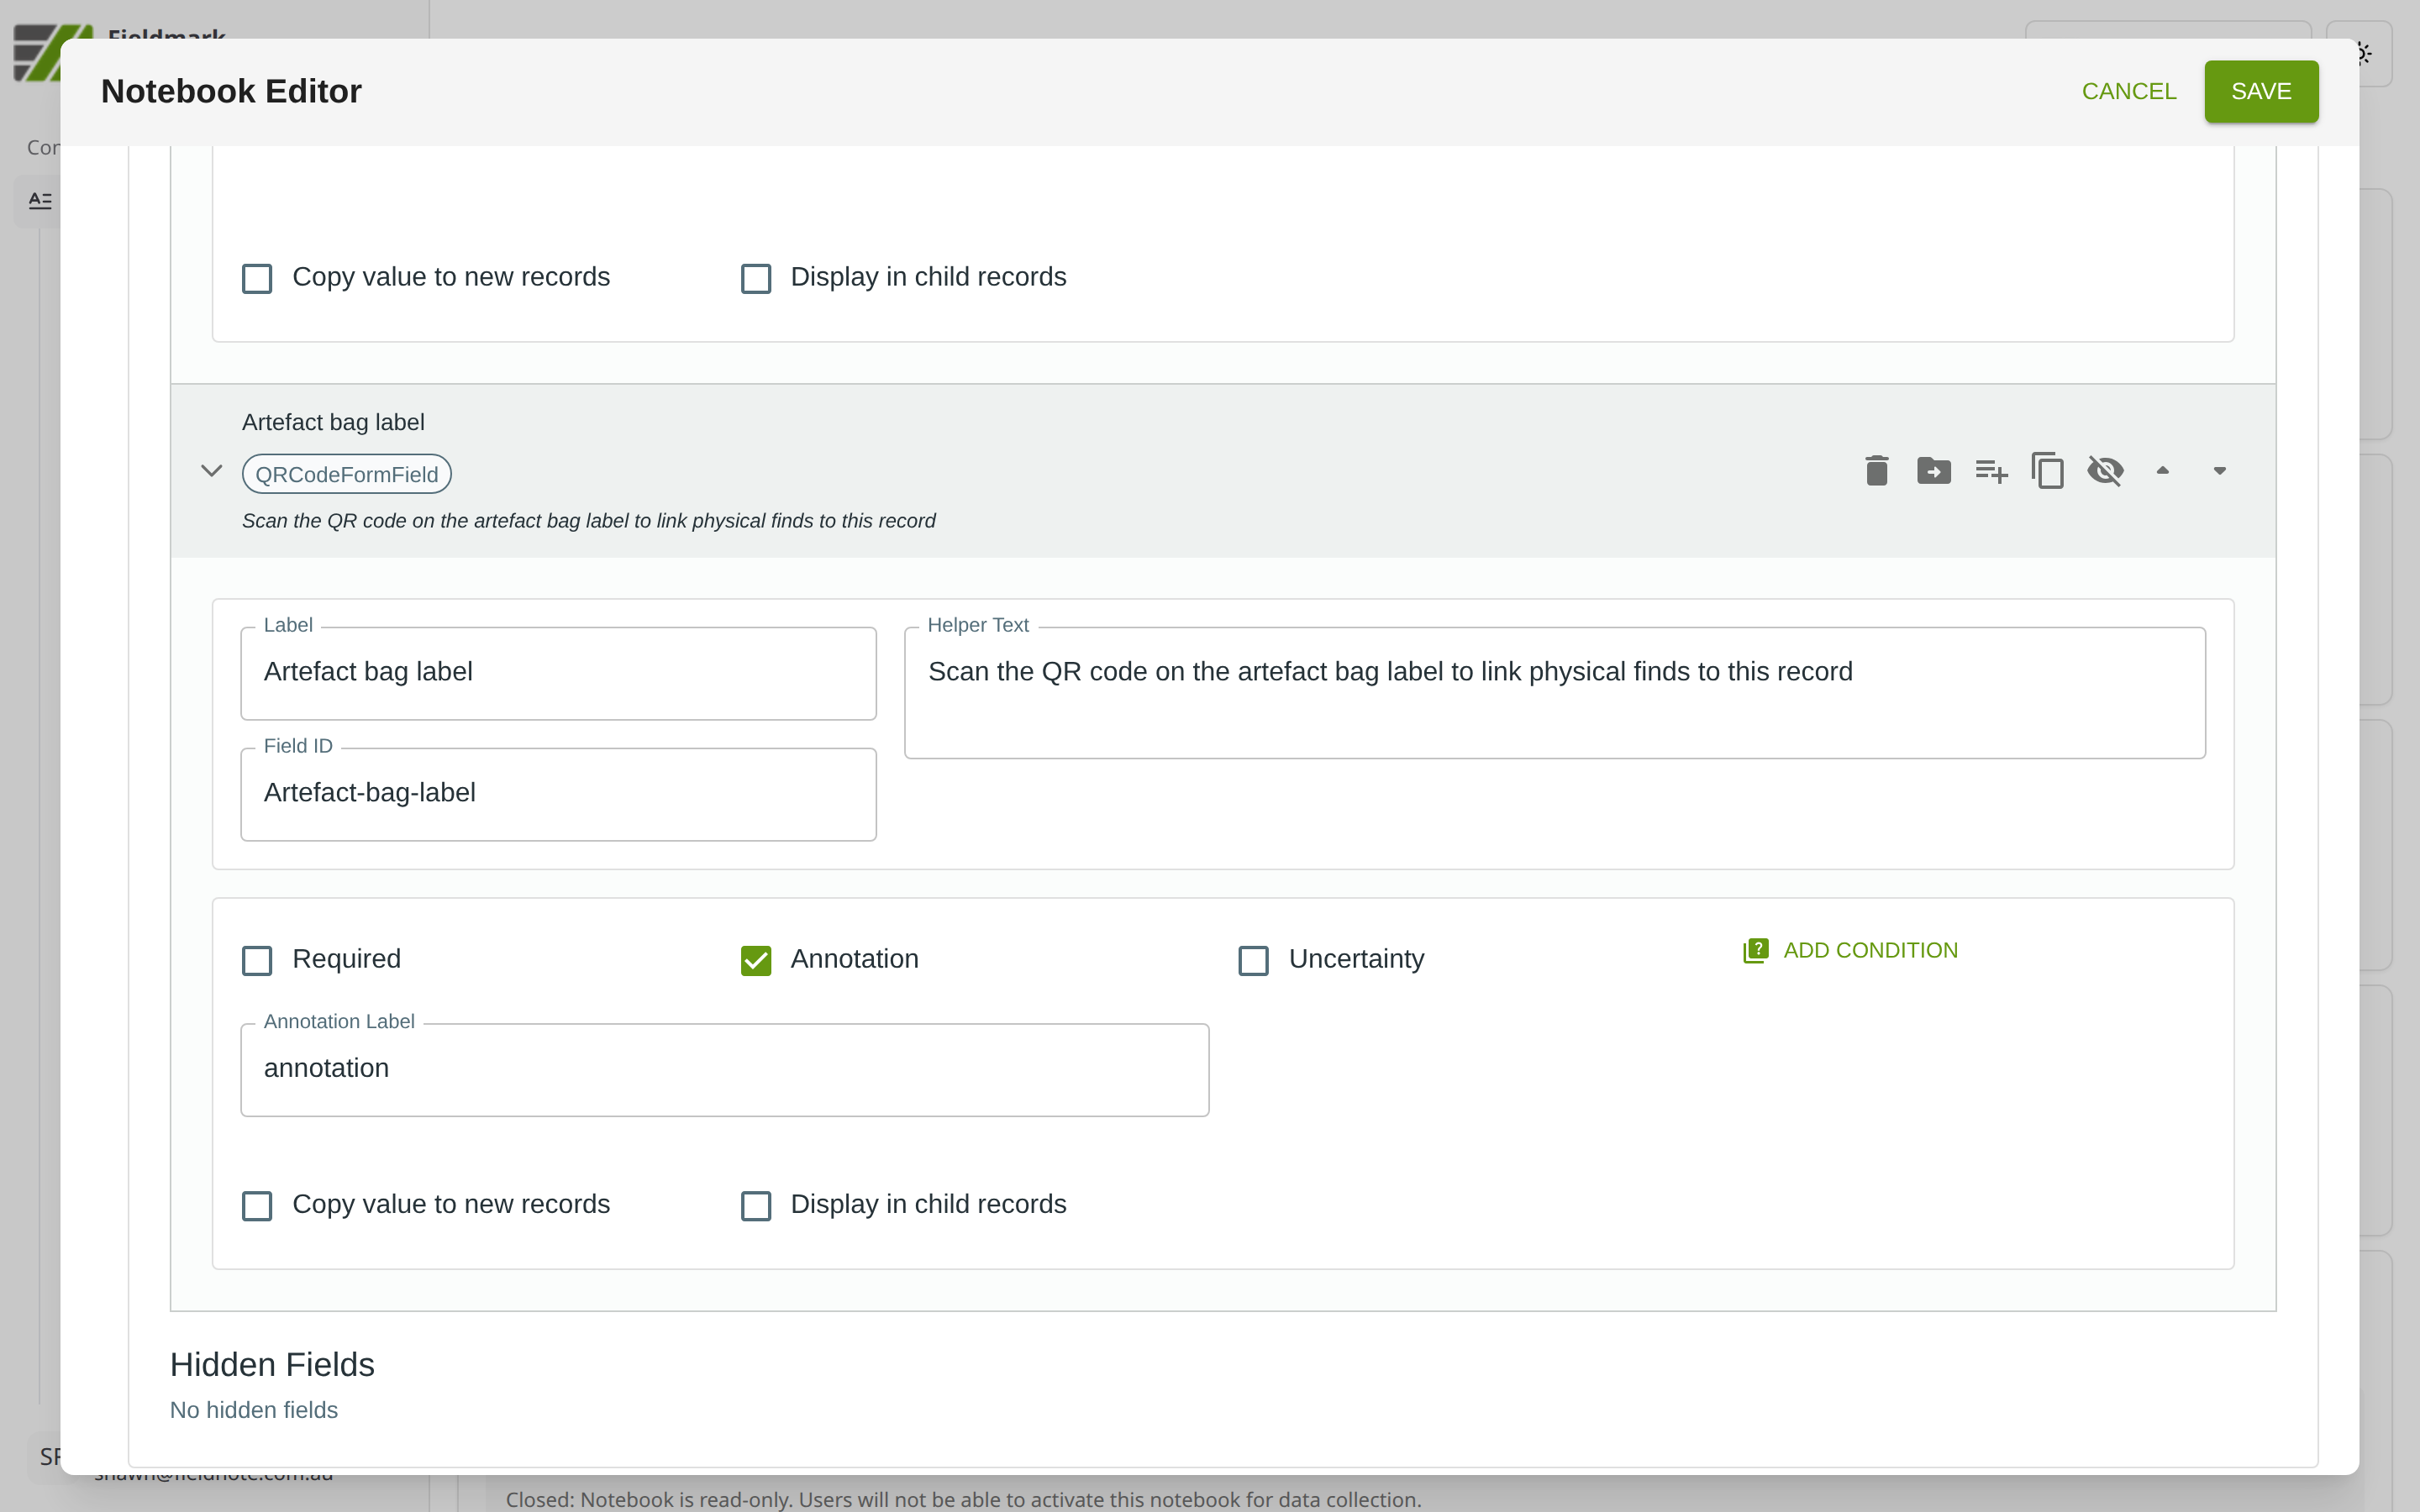2420x1512 pixels.
Task: Focus the Annotation Label field
Action: [724, 1069]
